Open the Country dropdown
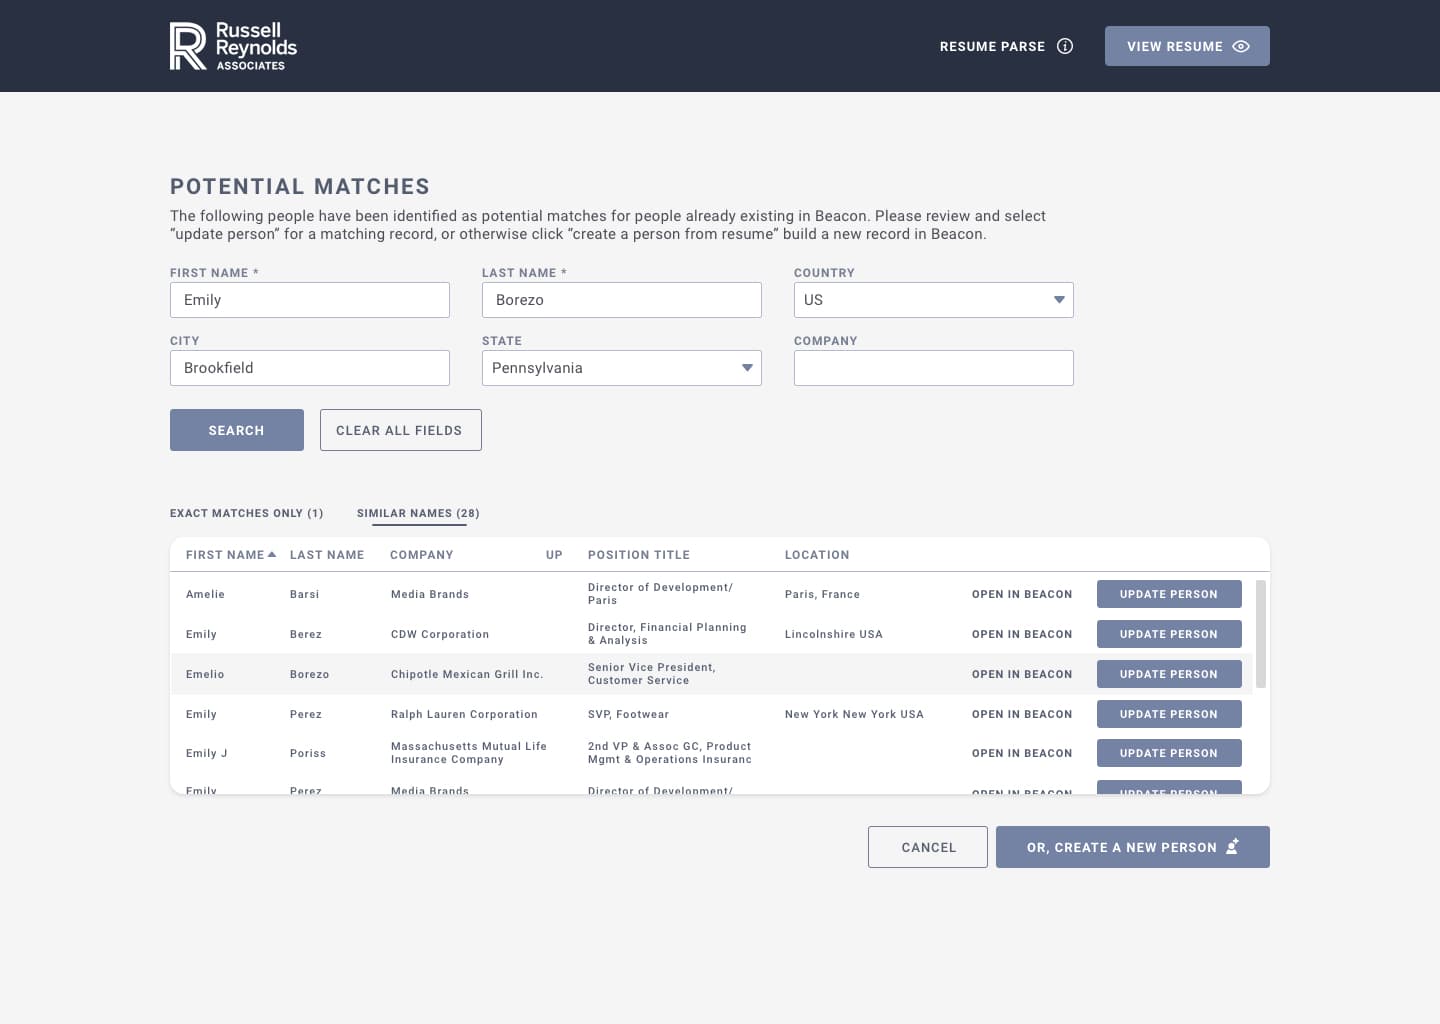Screen dimensions: 1440x1024 click(x=1058, y=299)
